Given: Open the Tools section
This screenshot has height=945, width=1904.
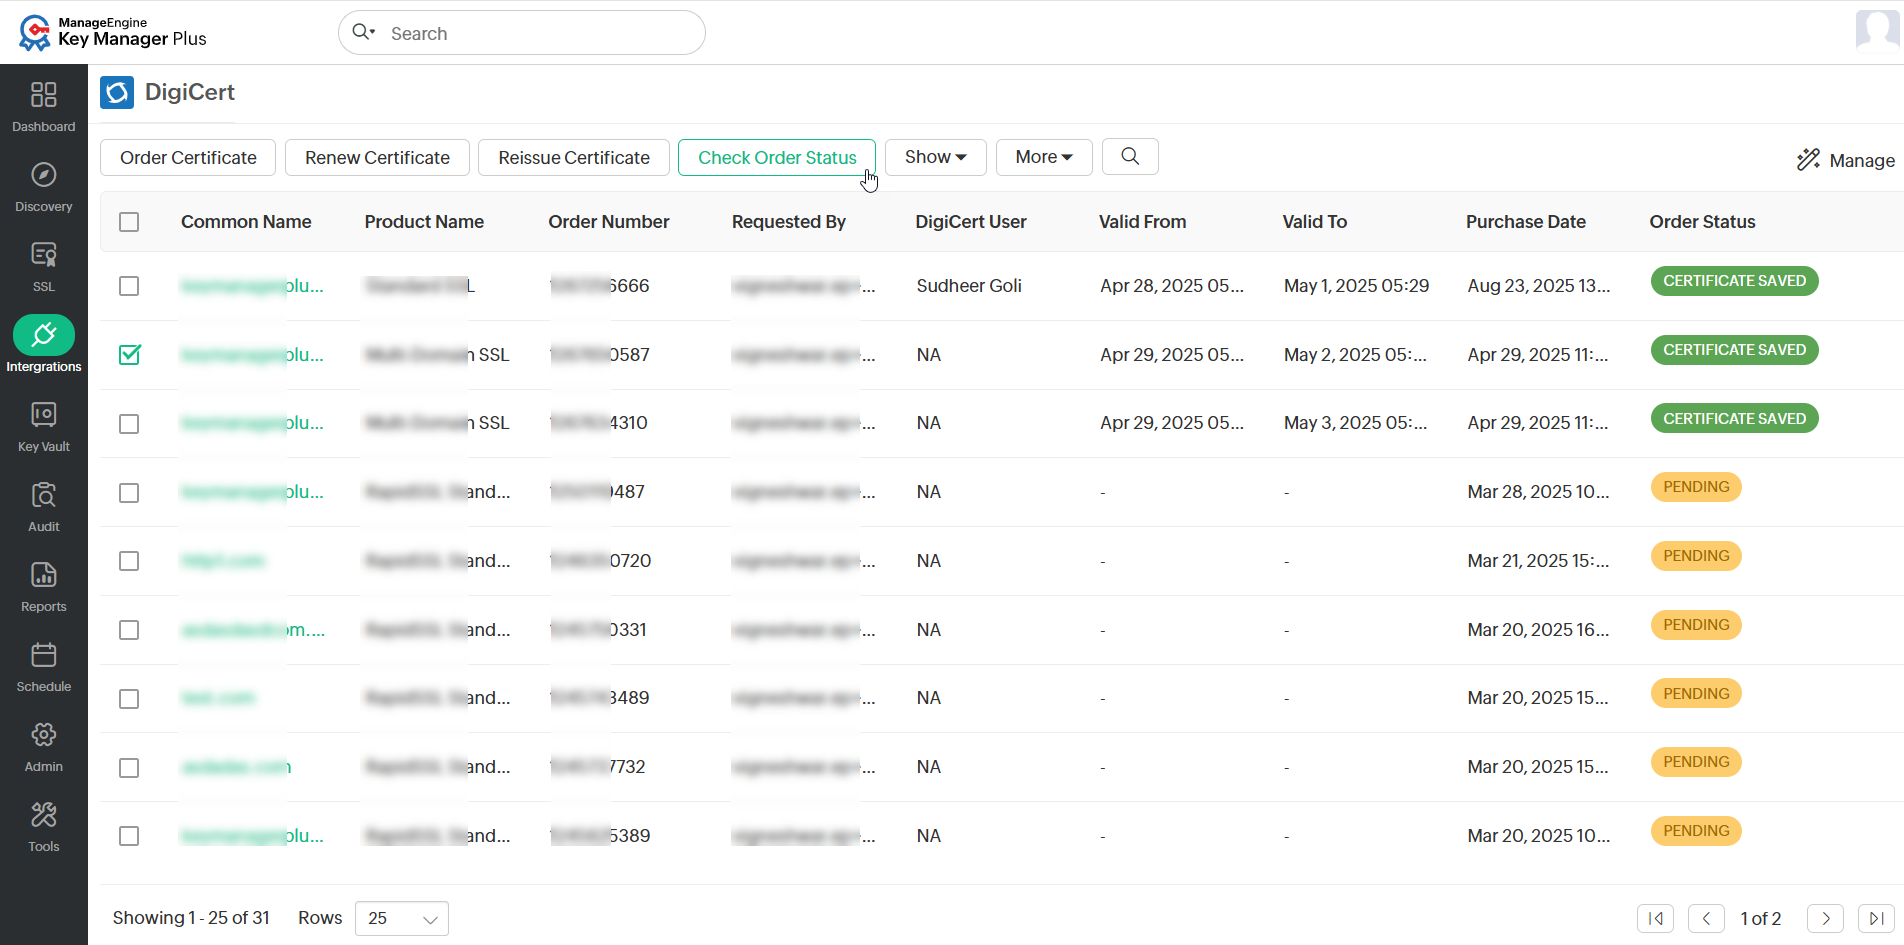Looking at the screenshot, I should click(44, 826).
